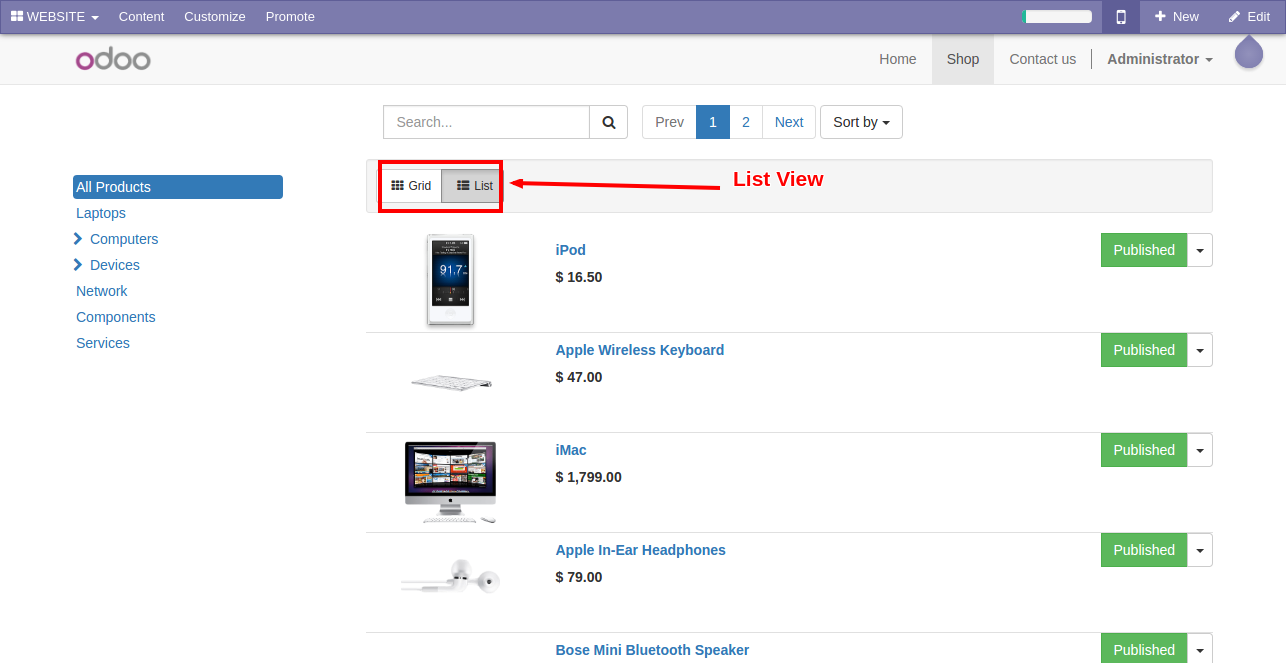Focus the Search input field
The height and width of the screenshot is (663, 1286).
pyautogui.click(x=486, y=122)
